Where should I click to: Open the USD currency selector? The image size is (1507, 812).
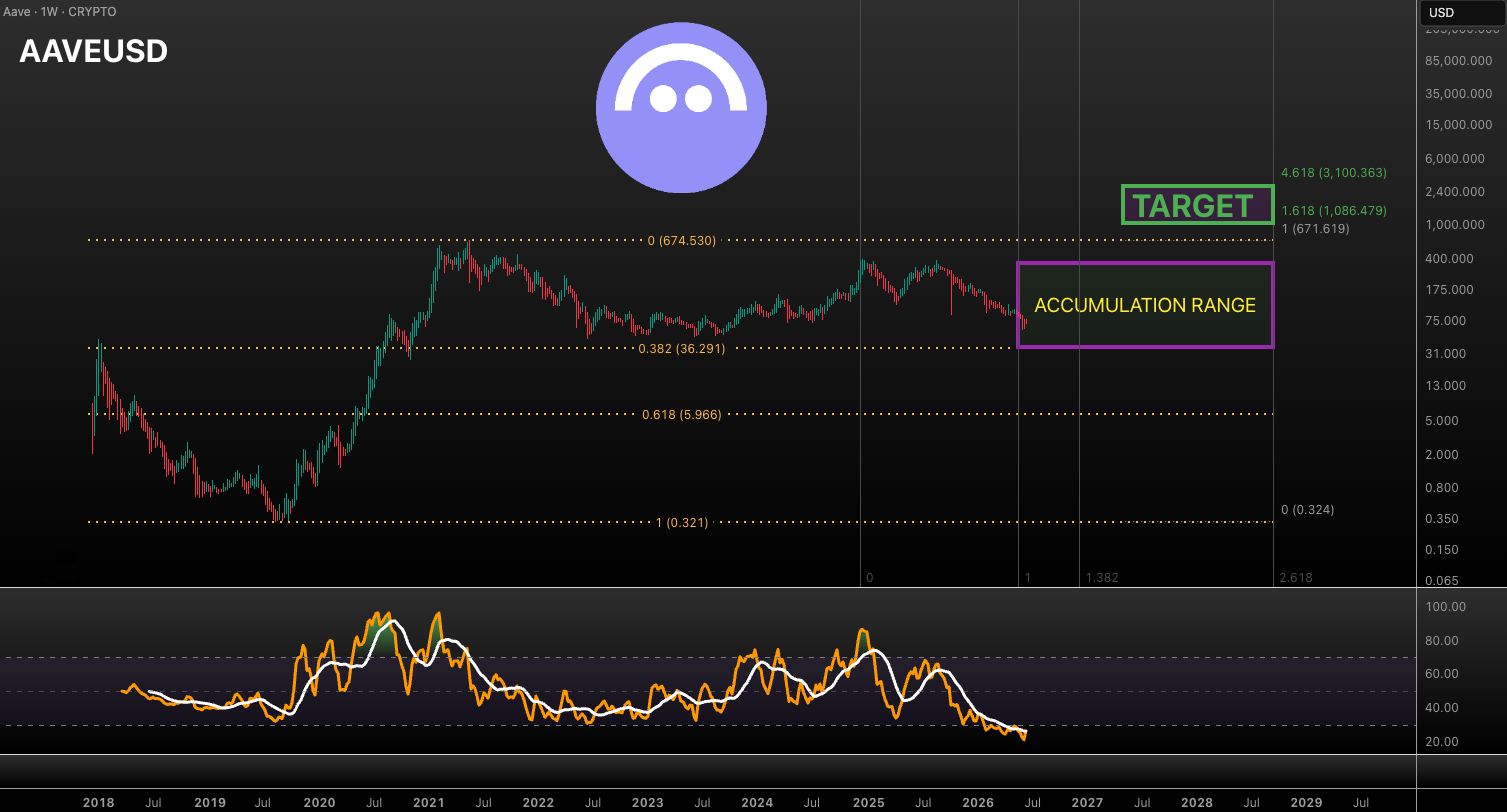1462,13
